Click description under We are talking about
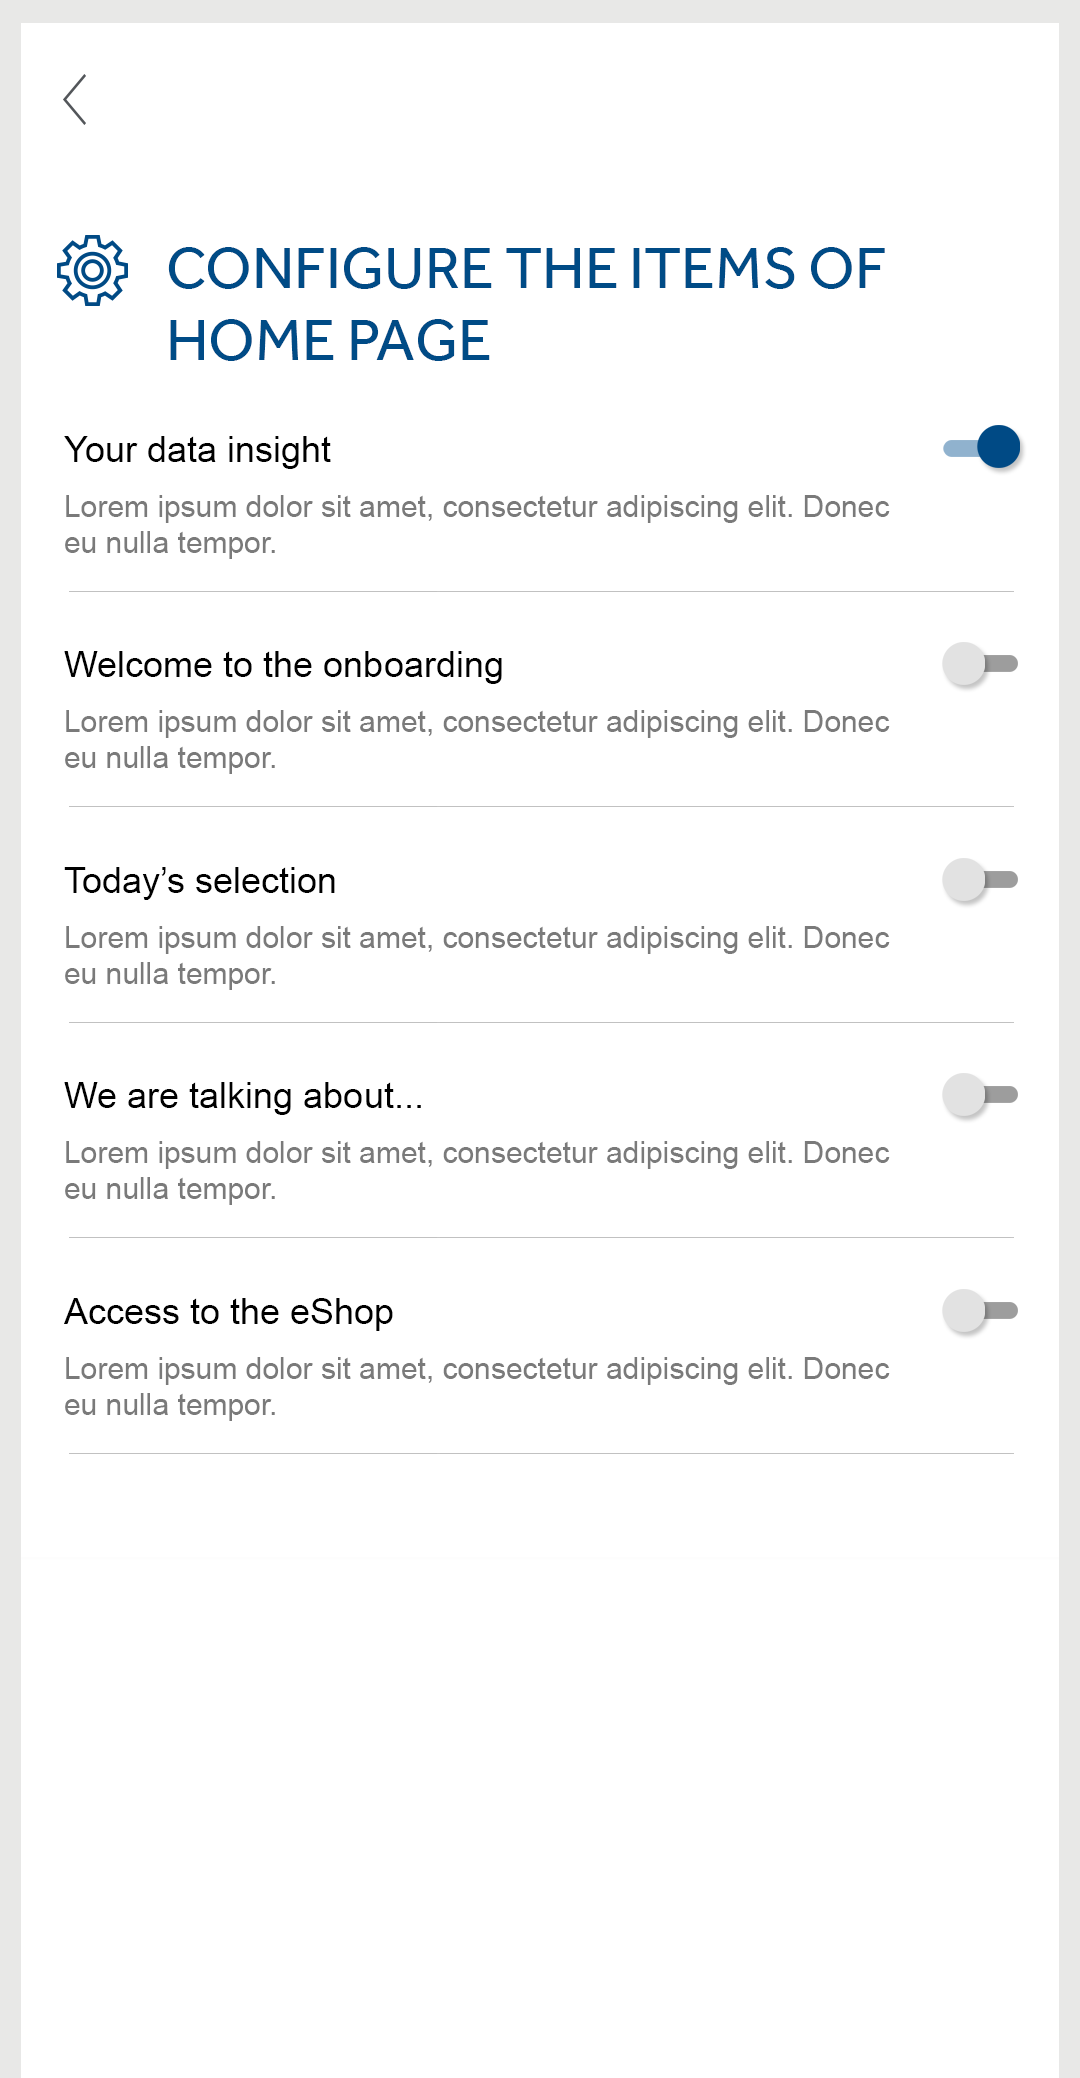 pos(476,1170)
